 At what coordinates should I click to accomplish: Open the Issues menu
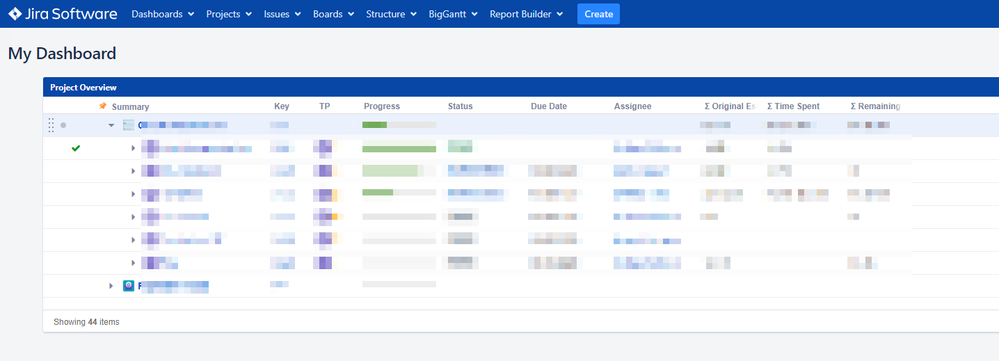click(282, 14)
